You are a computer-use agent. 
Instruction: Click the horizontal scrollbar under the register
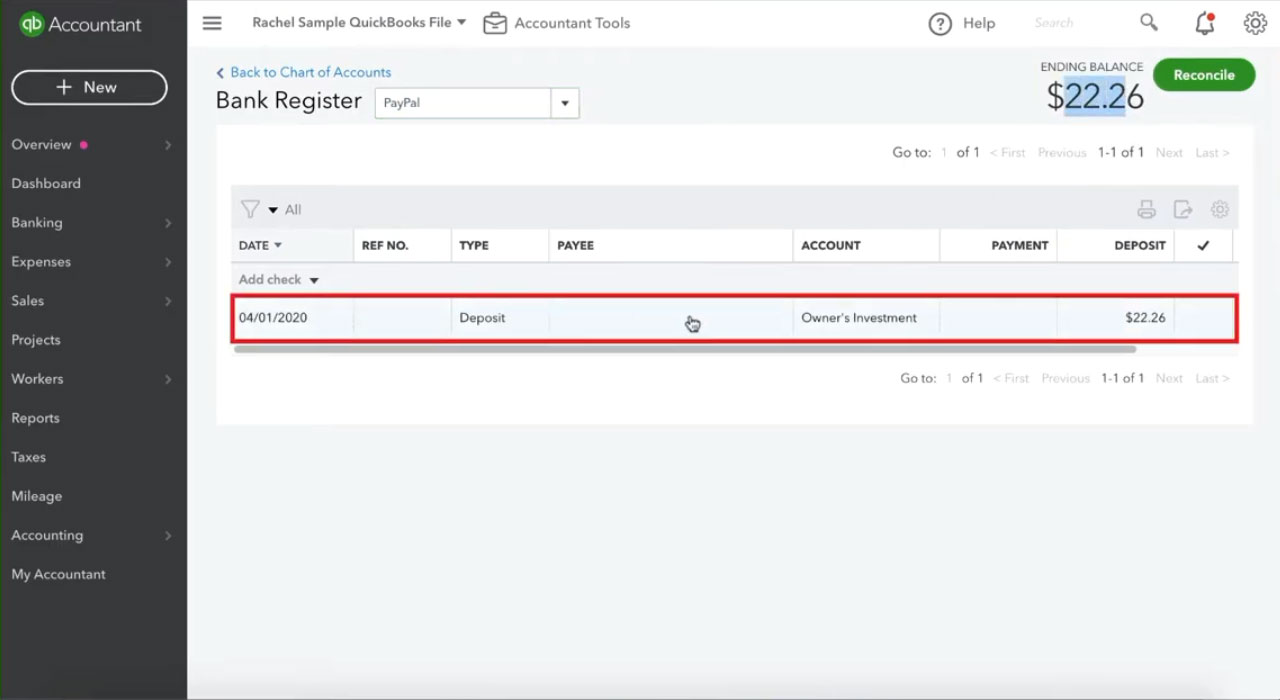[x=685, y=350]
